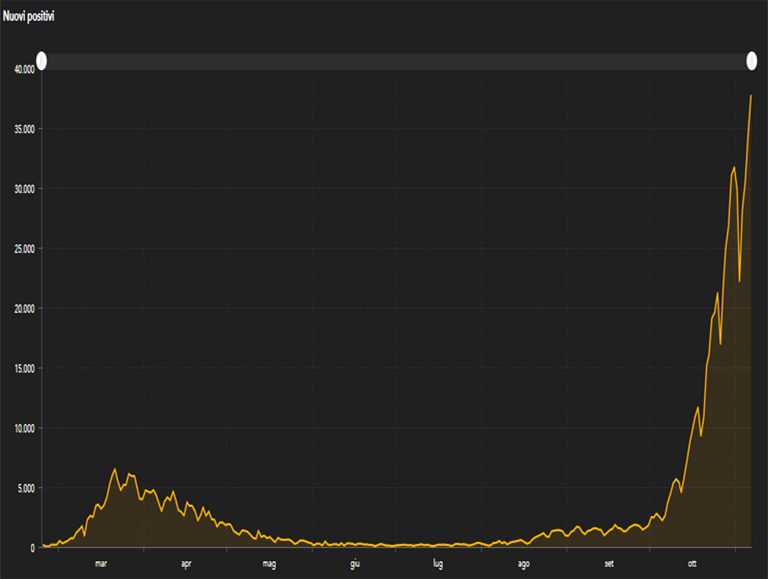Click the 'giu' month label
This screenshot has width=768, height=579.
click(355, 564)
